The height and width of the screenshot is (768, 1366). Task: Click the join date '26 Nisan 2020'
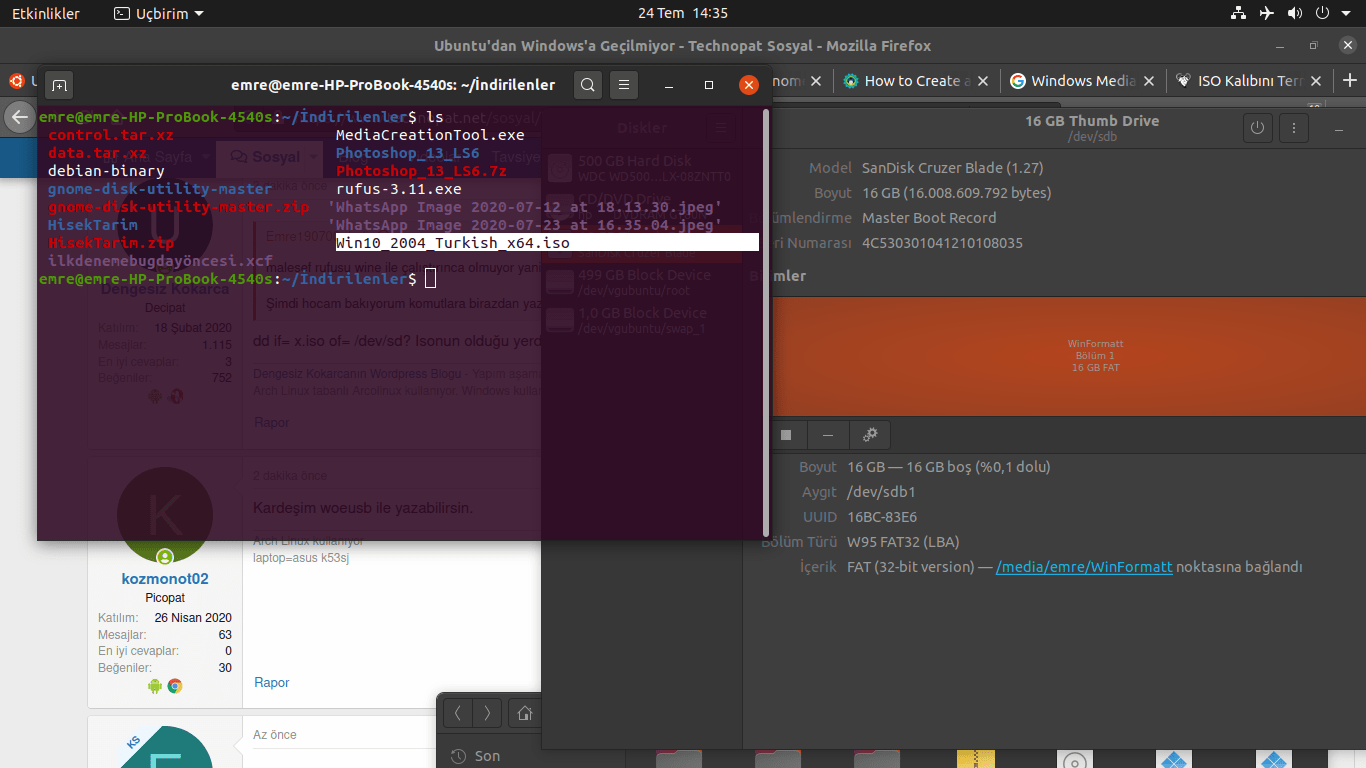(x=193, y=618)
